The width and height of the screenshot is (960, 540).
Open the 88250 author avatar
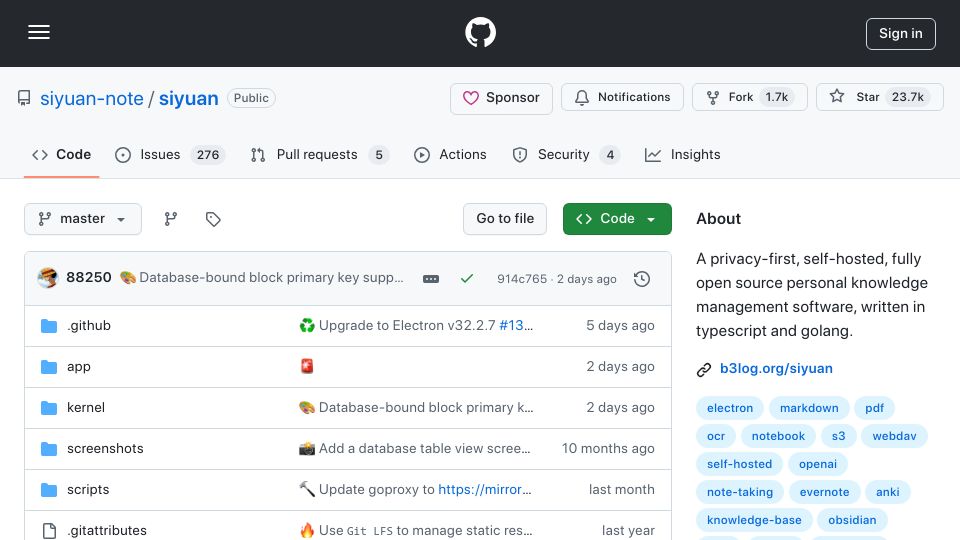[47, 278]
